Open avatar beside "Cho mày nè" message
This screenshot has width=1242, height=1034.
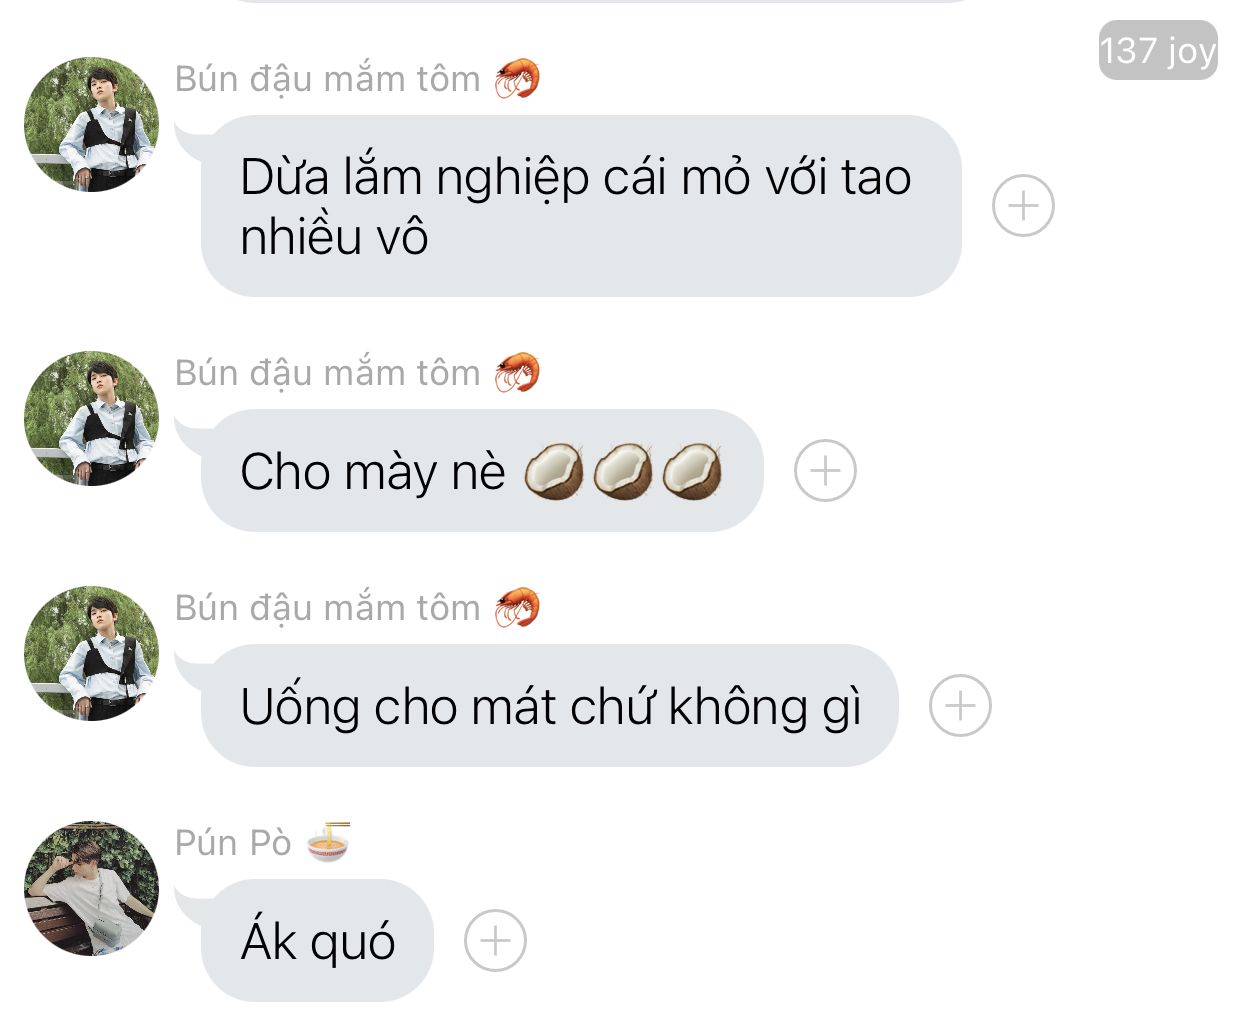91,418
